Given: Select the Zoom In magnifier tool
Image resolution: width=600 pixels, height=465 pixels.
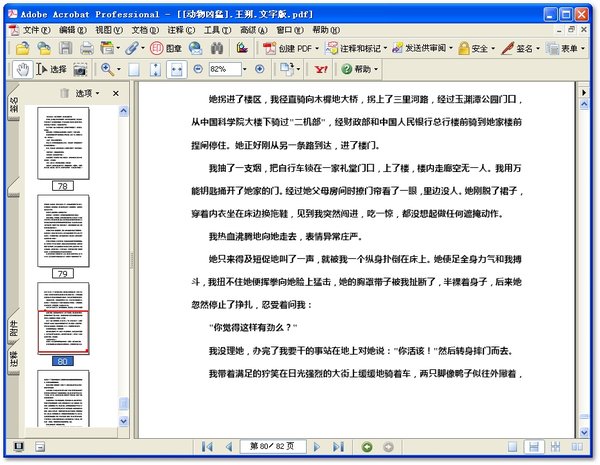Looking at the screenshot, I should [x=107, y=70].
